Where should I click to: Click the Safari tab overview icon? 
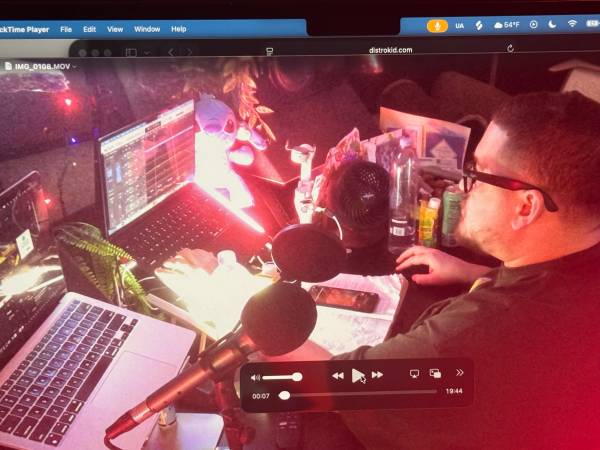269,52
